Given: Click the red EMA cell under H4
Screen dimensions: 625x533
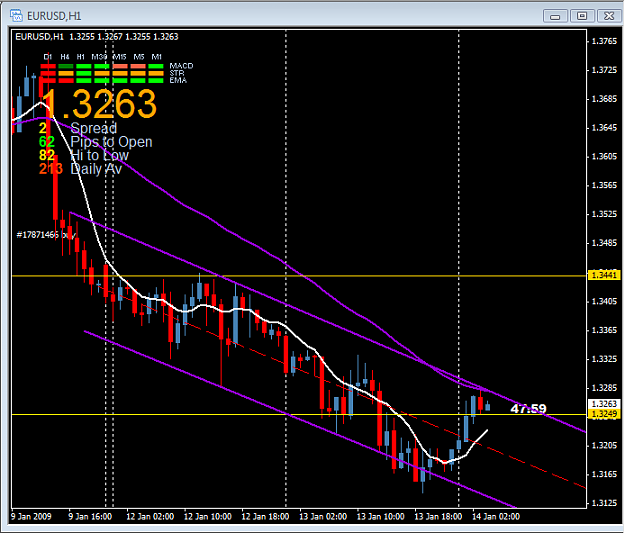Looking at the screenshot, I should coord(66,81).
